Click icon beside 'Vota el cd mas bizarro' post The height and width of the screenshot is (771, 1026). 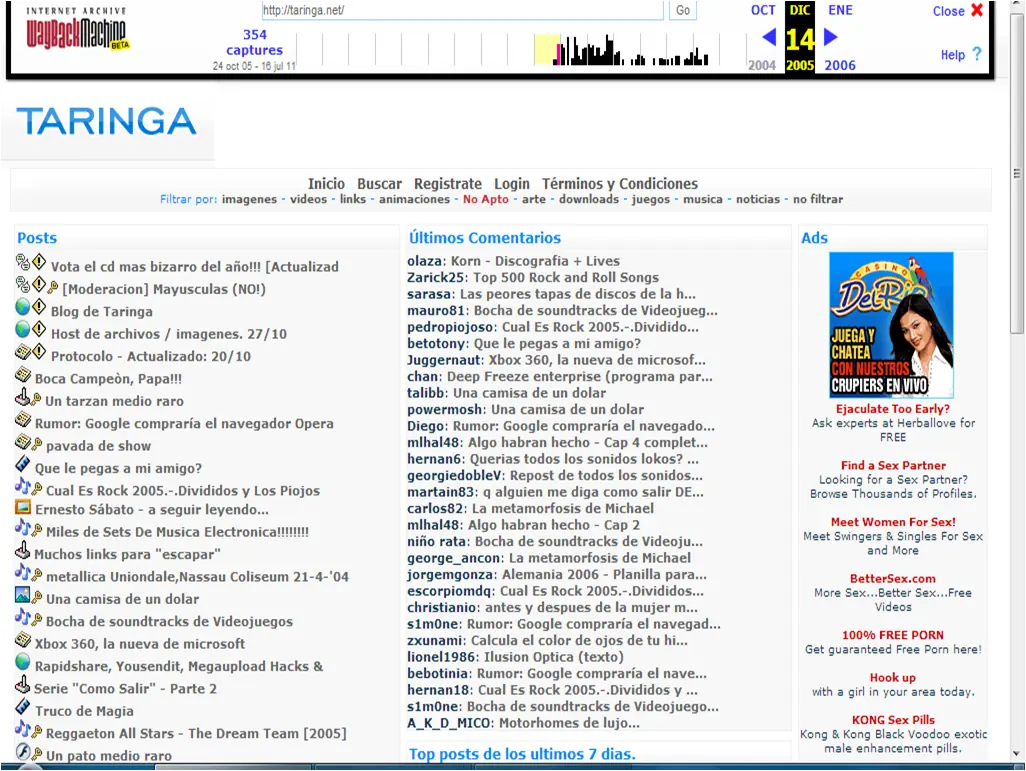23,262
